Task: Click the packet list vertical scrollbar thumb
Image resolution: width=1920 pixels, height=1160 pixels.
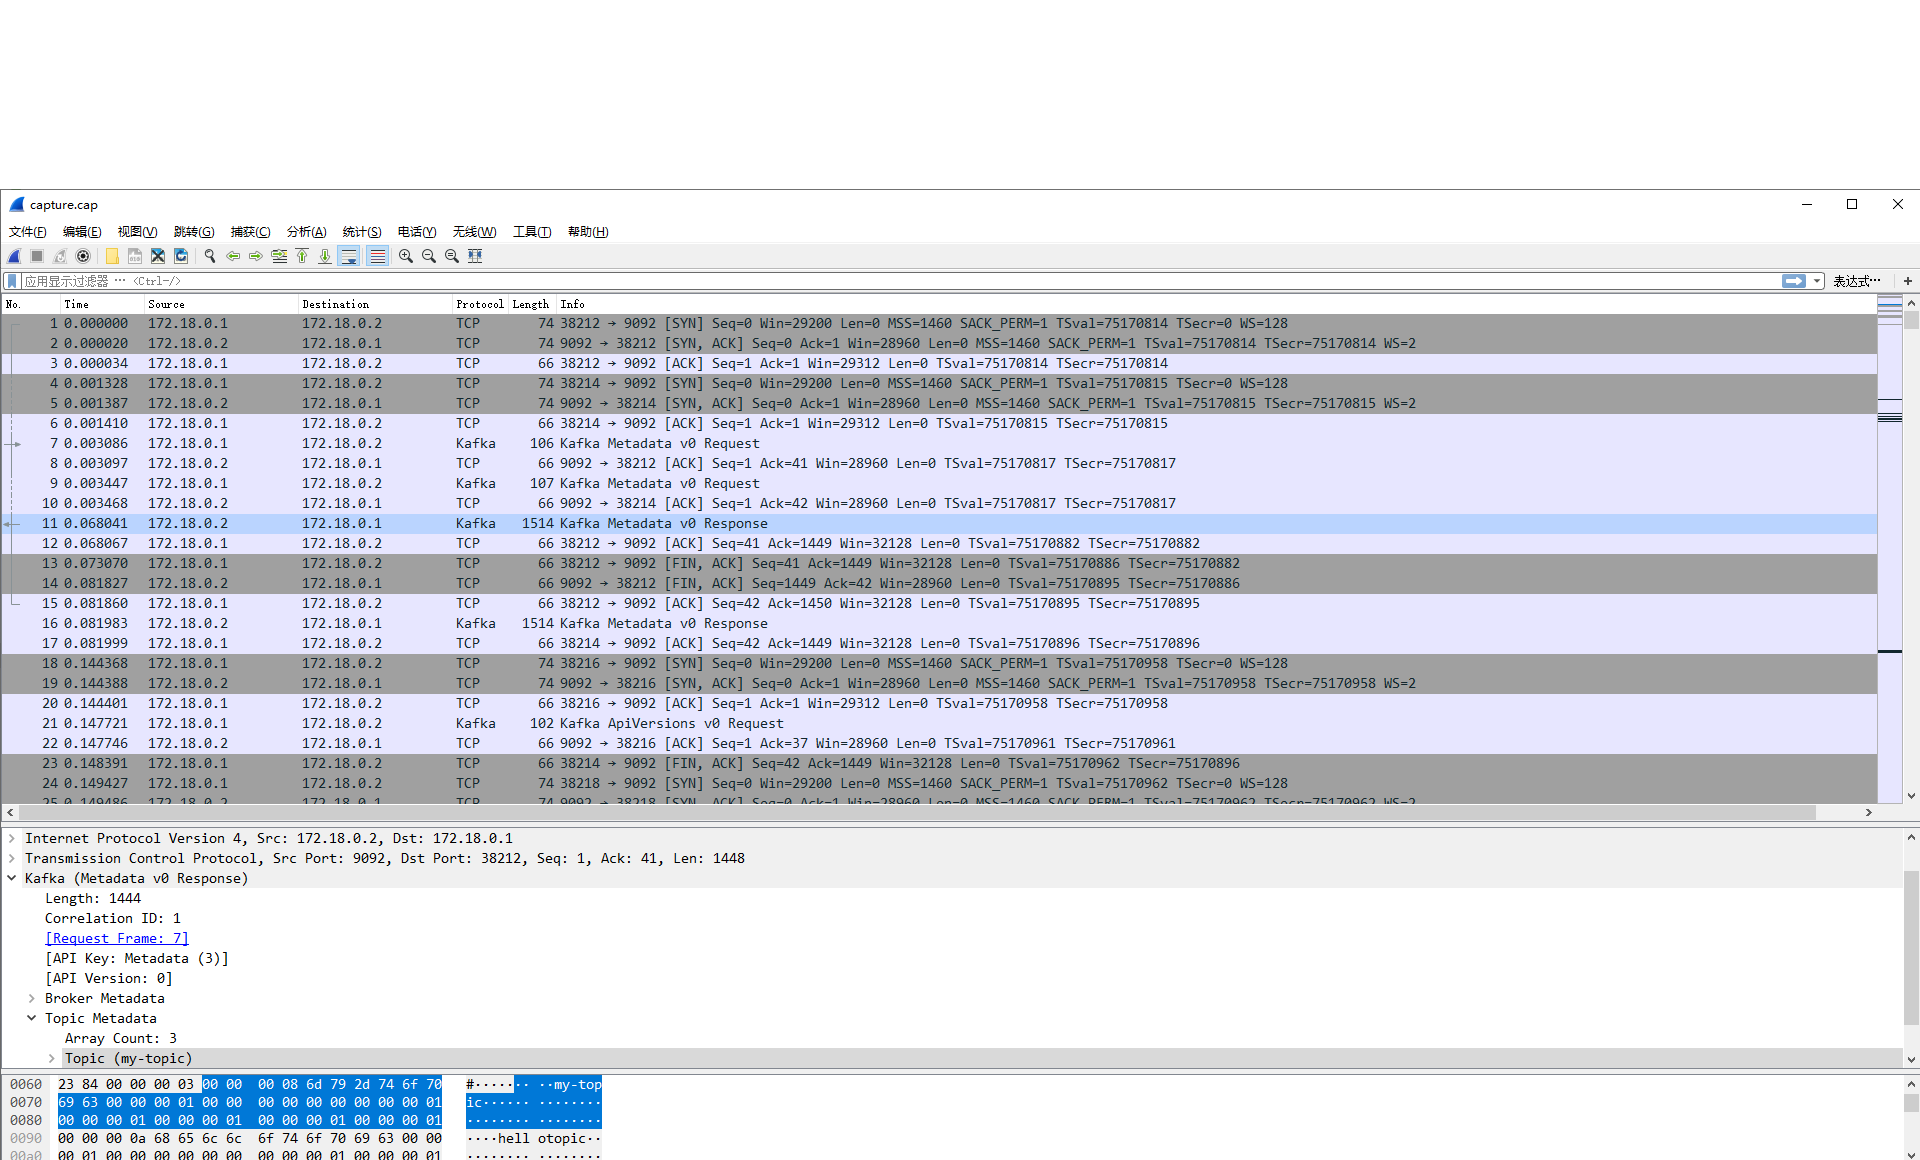Action: pos(1911,320)
